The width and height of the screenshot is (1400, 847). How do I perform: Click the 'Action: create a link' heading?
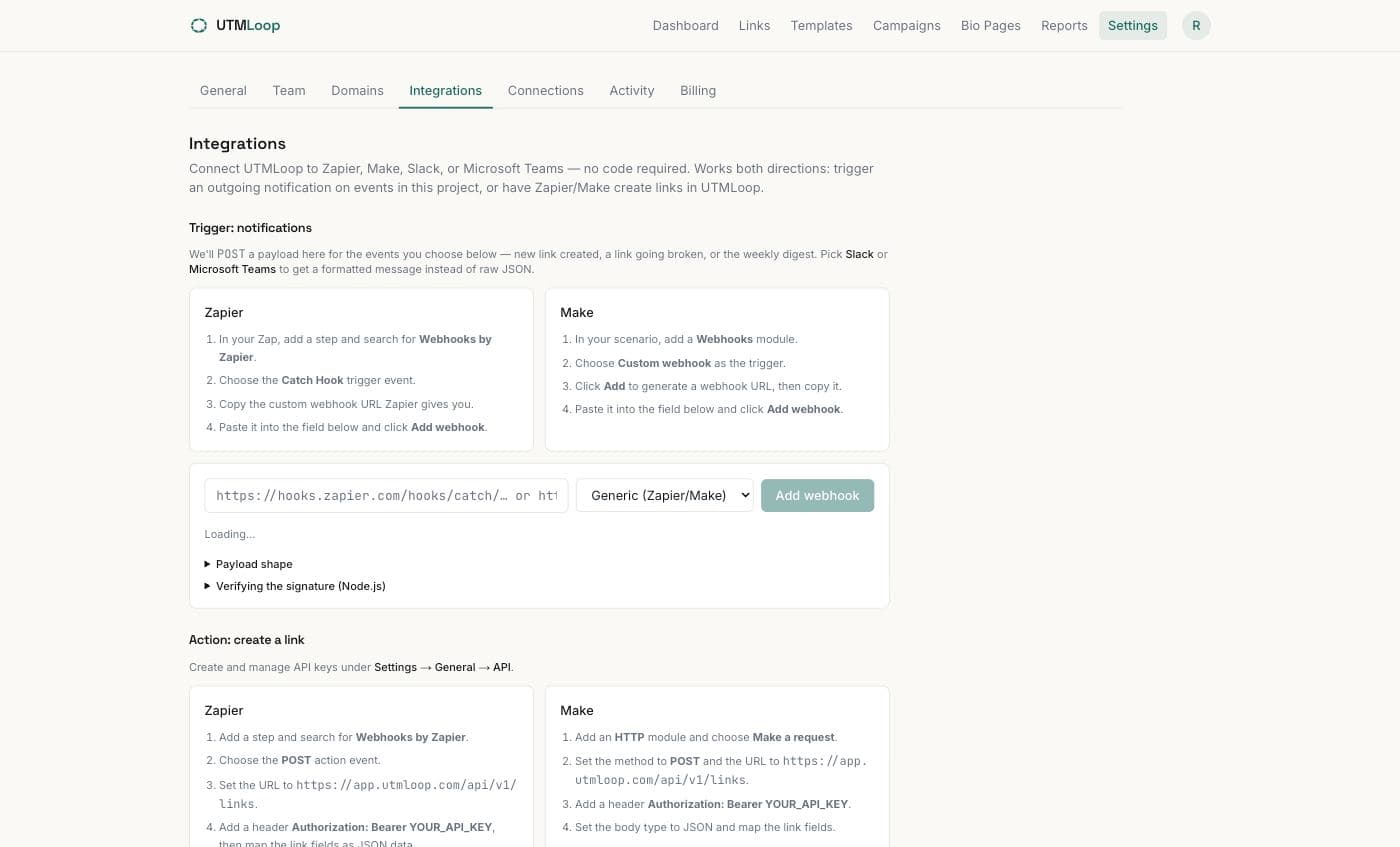[246, 640]
